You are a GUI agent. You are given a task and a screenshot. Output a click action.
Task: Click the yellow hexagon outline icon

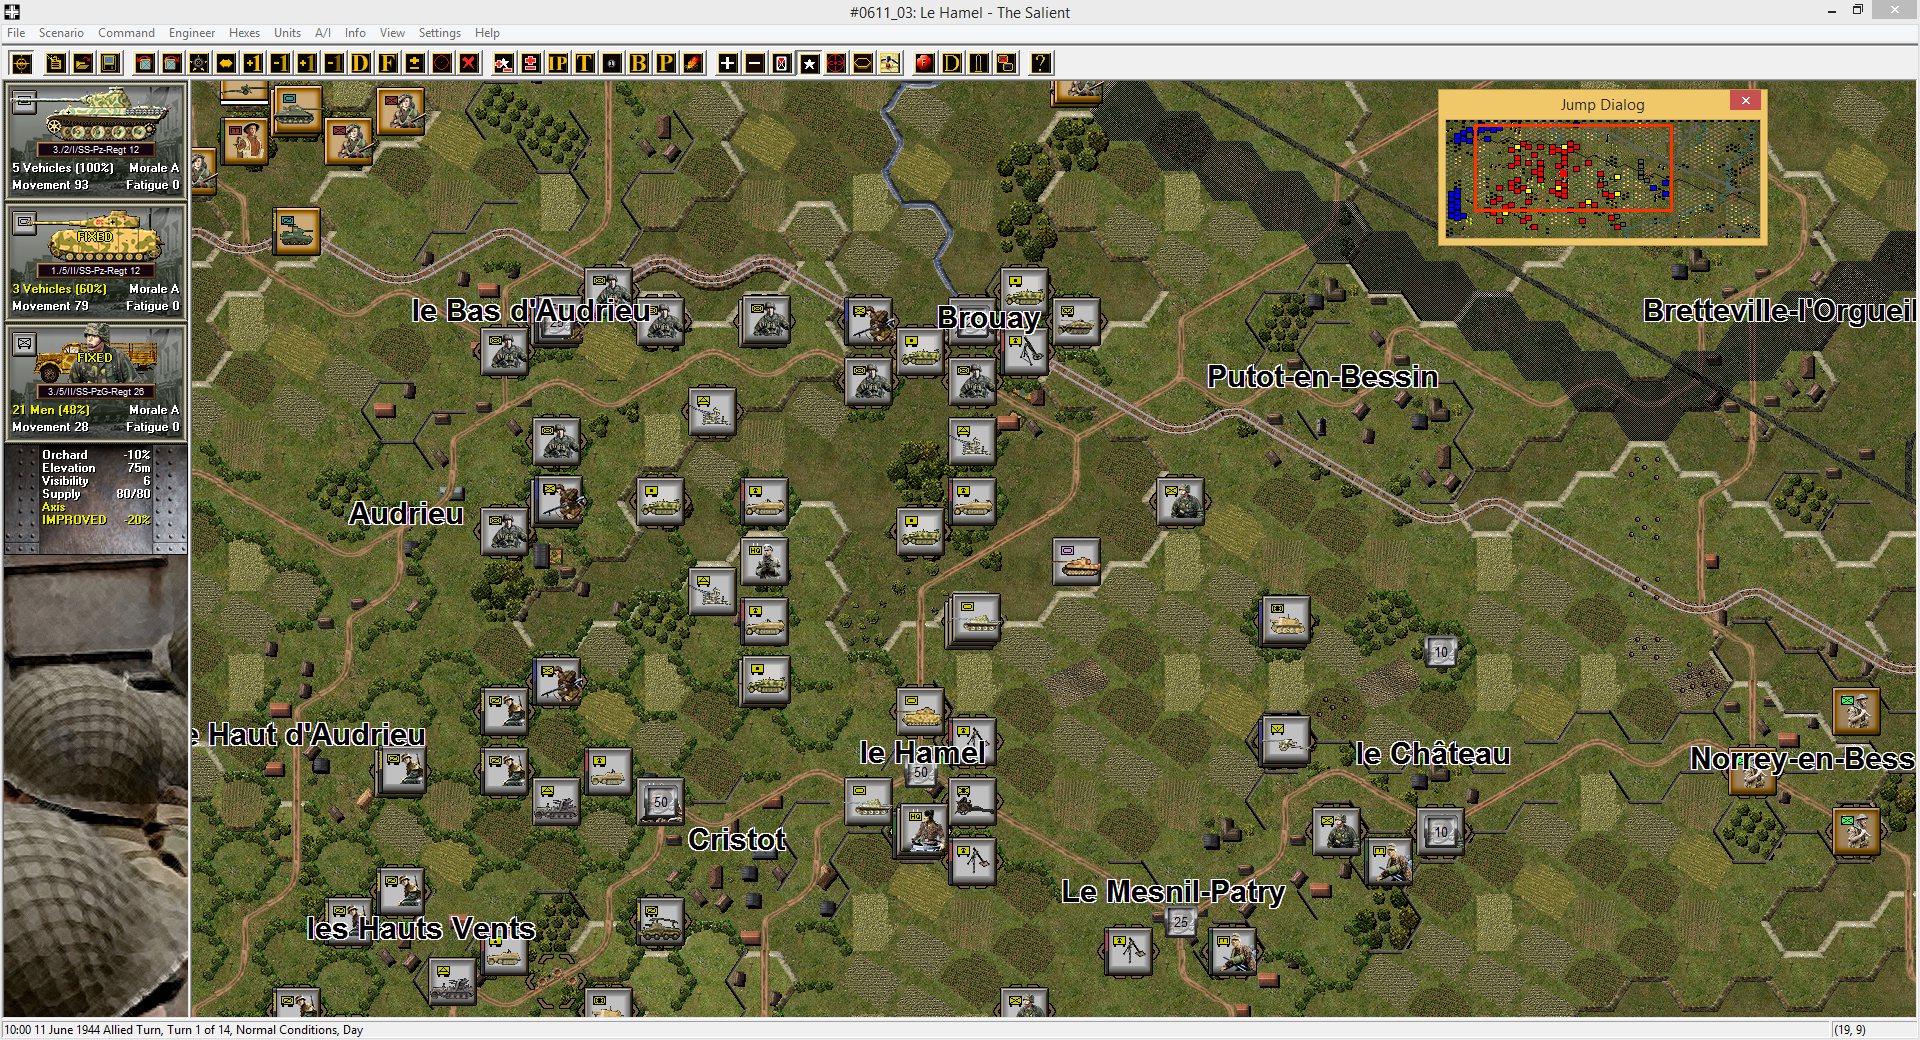coord(862,63)
